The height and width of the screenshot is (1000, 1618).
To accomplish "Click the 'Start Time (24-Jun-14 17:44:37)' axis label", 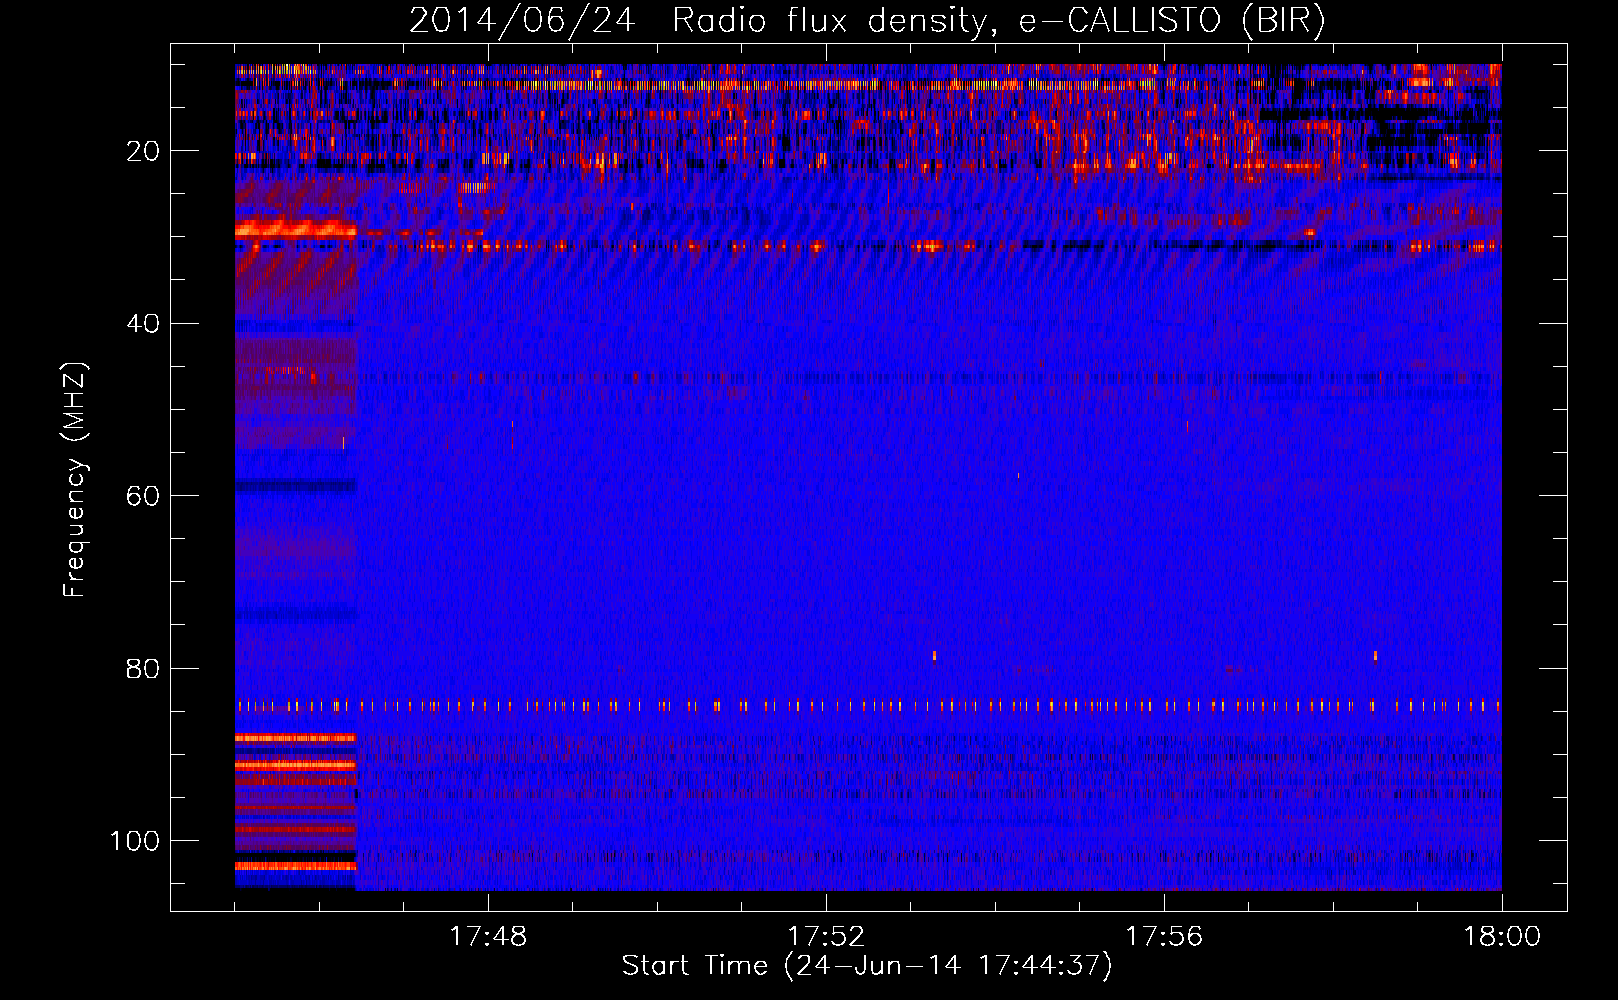I will pyautogui.click(x=867, y=966).
